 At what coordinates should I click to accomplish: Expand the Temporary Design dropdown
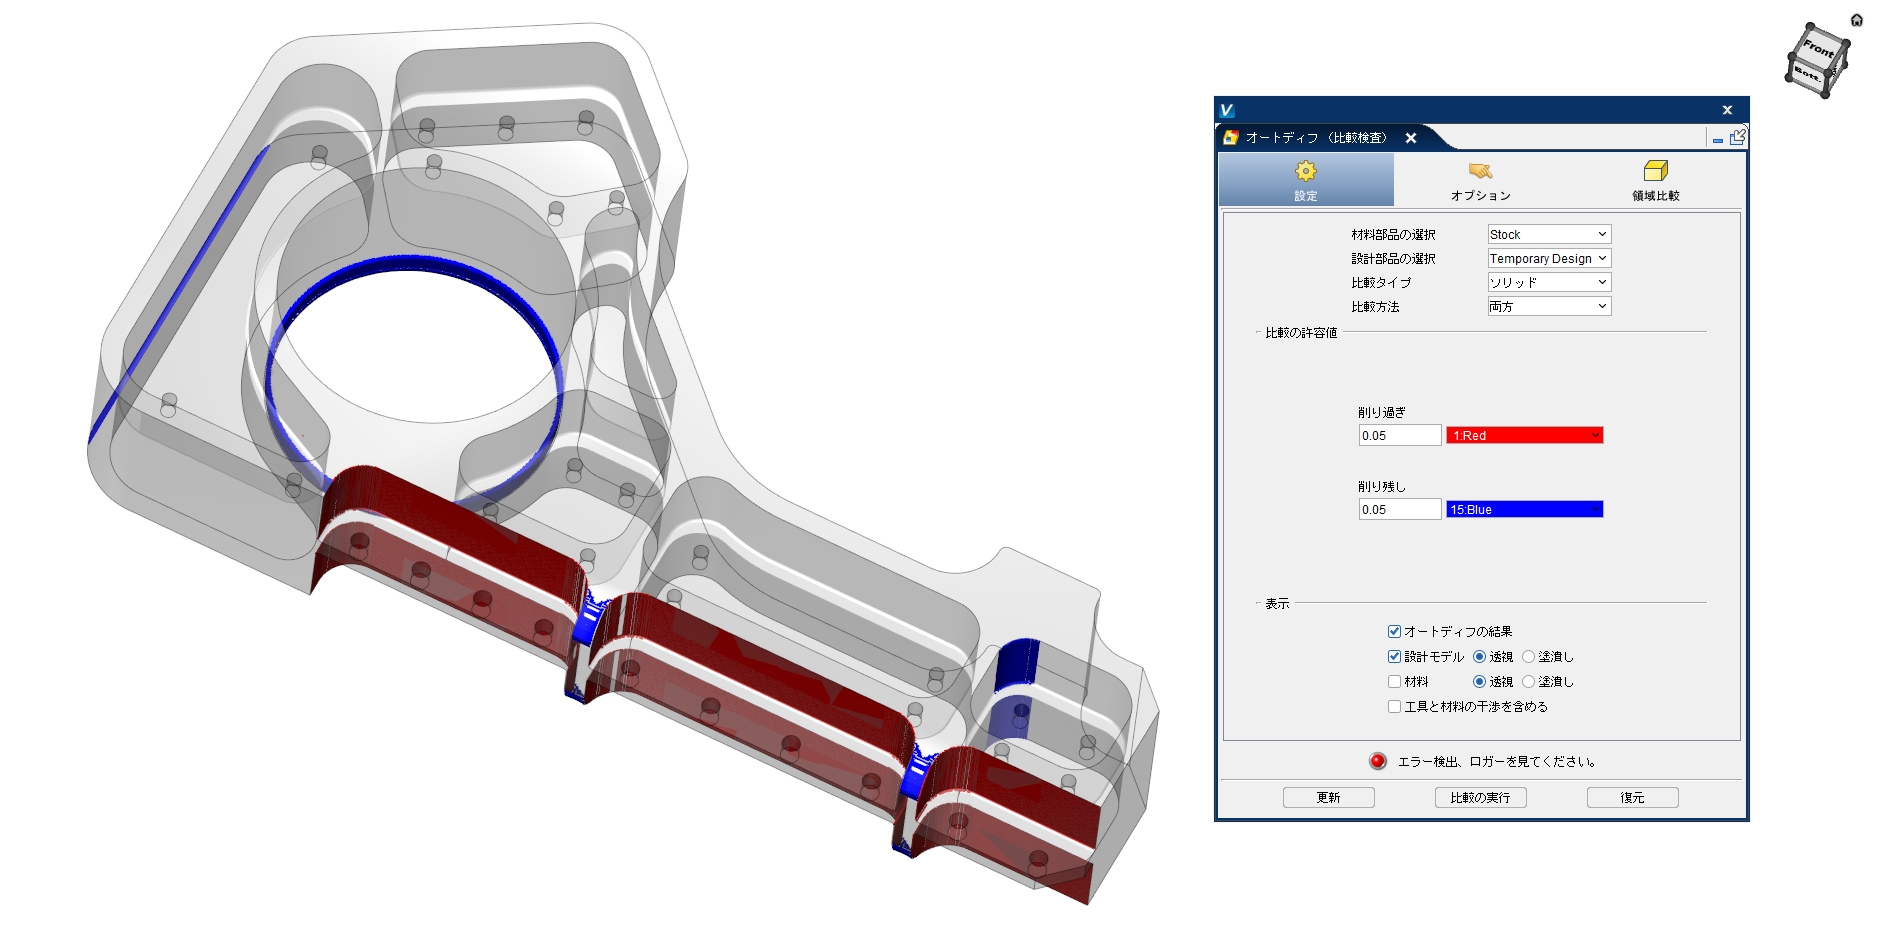1548,258
